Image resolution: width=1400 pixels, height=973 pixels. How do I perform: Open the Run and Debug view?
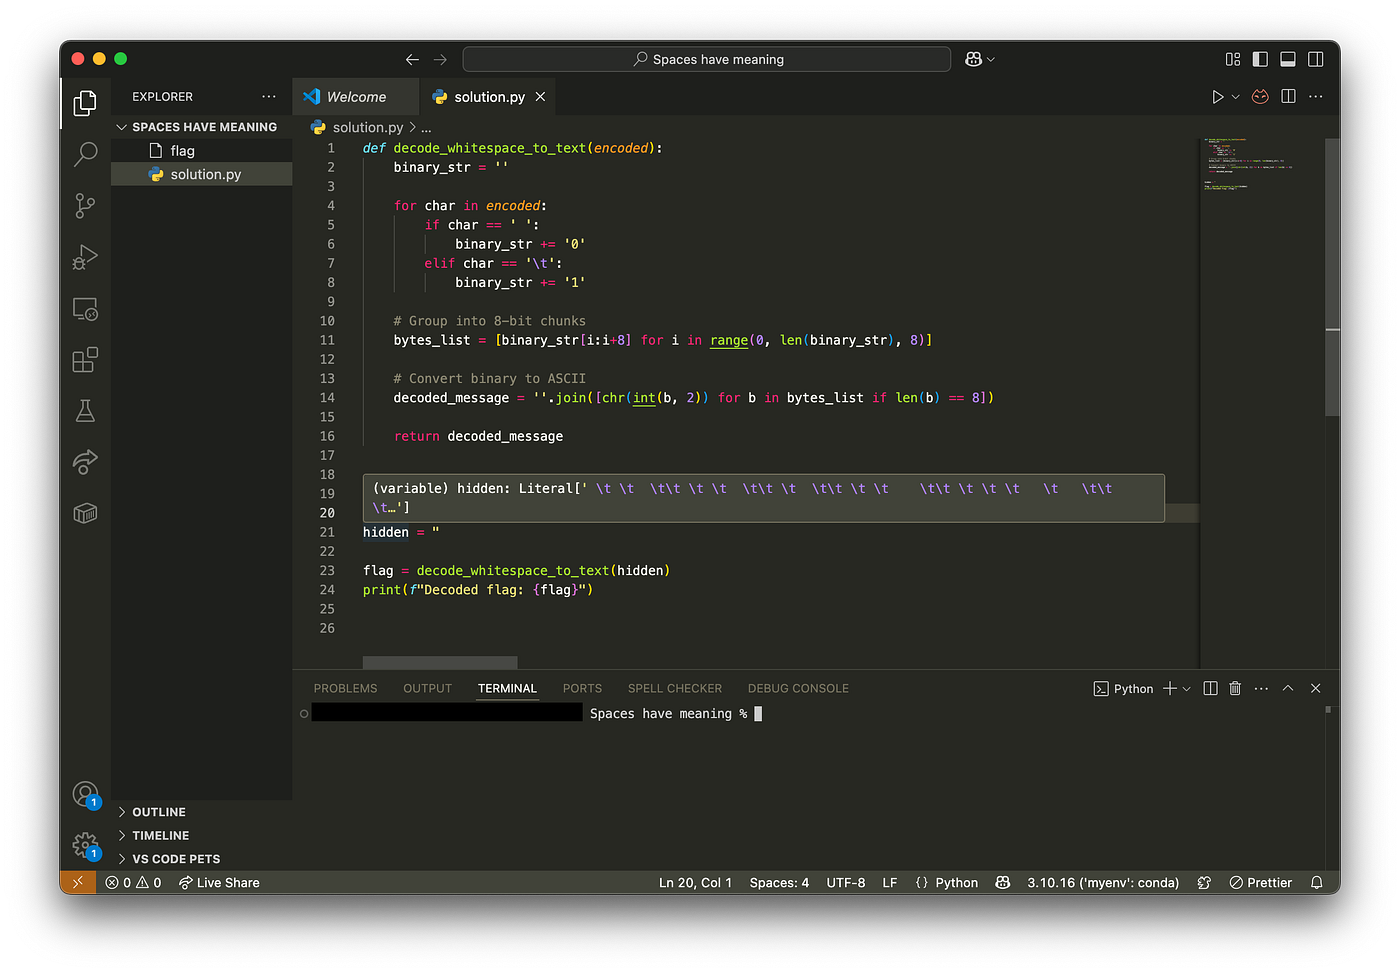tap(85, 257)
